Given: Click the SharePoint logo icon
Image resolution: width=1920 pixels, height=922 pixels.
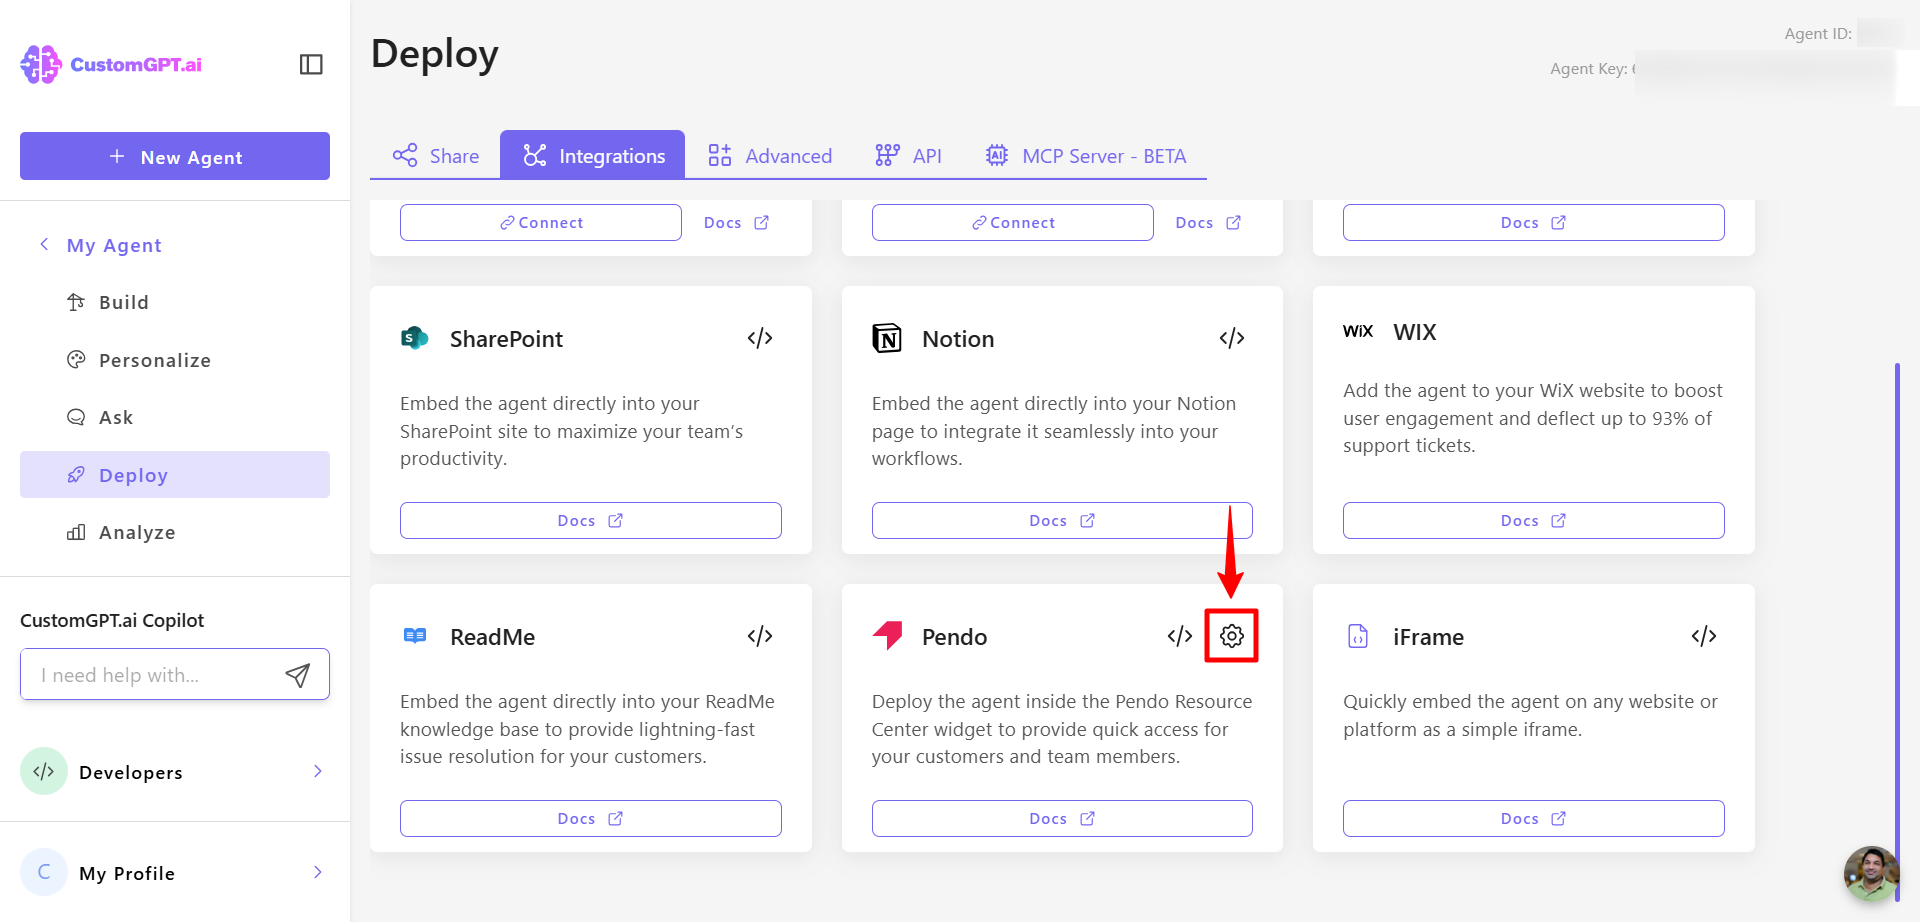Looking at the screenshot, I should (x=414, y=338).
